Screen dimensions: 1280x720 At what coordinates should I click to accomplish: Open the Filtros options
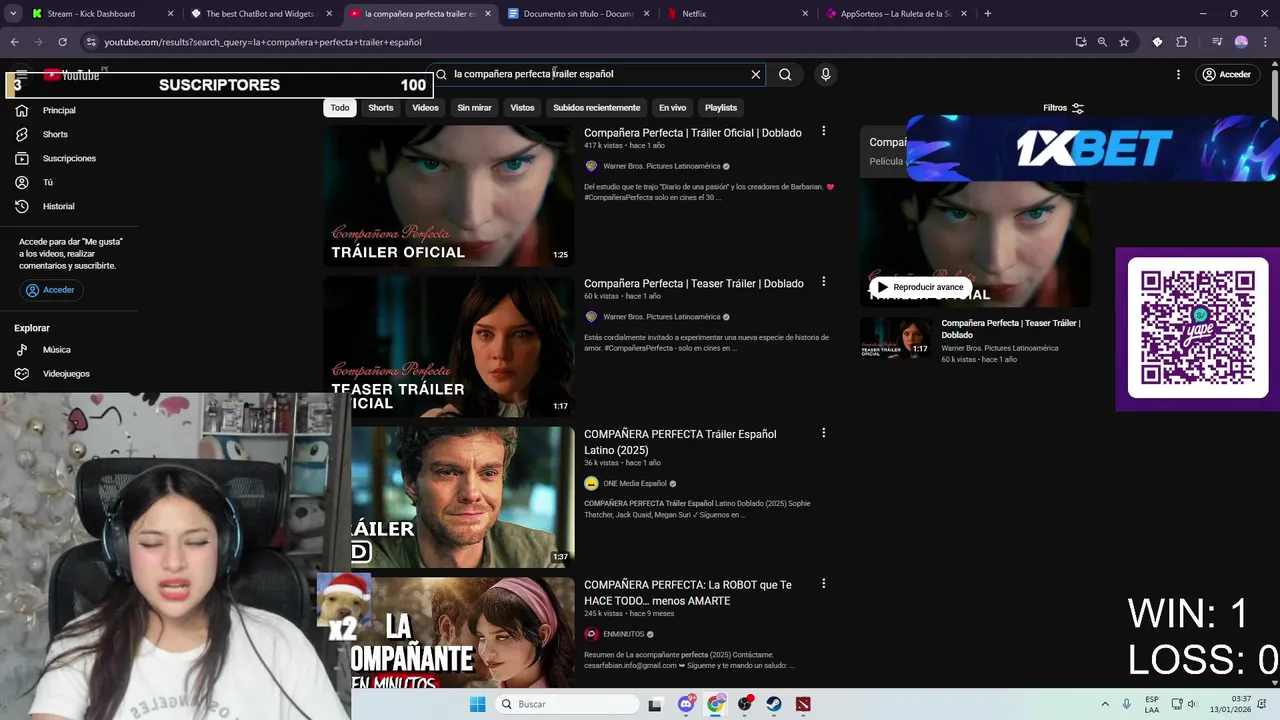point(1063,108)
